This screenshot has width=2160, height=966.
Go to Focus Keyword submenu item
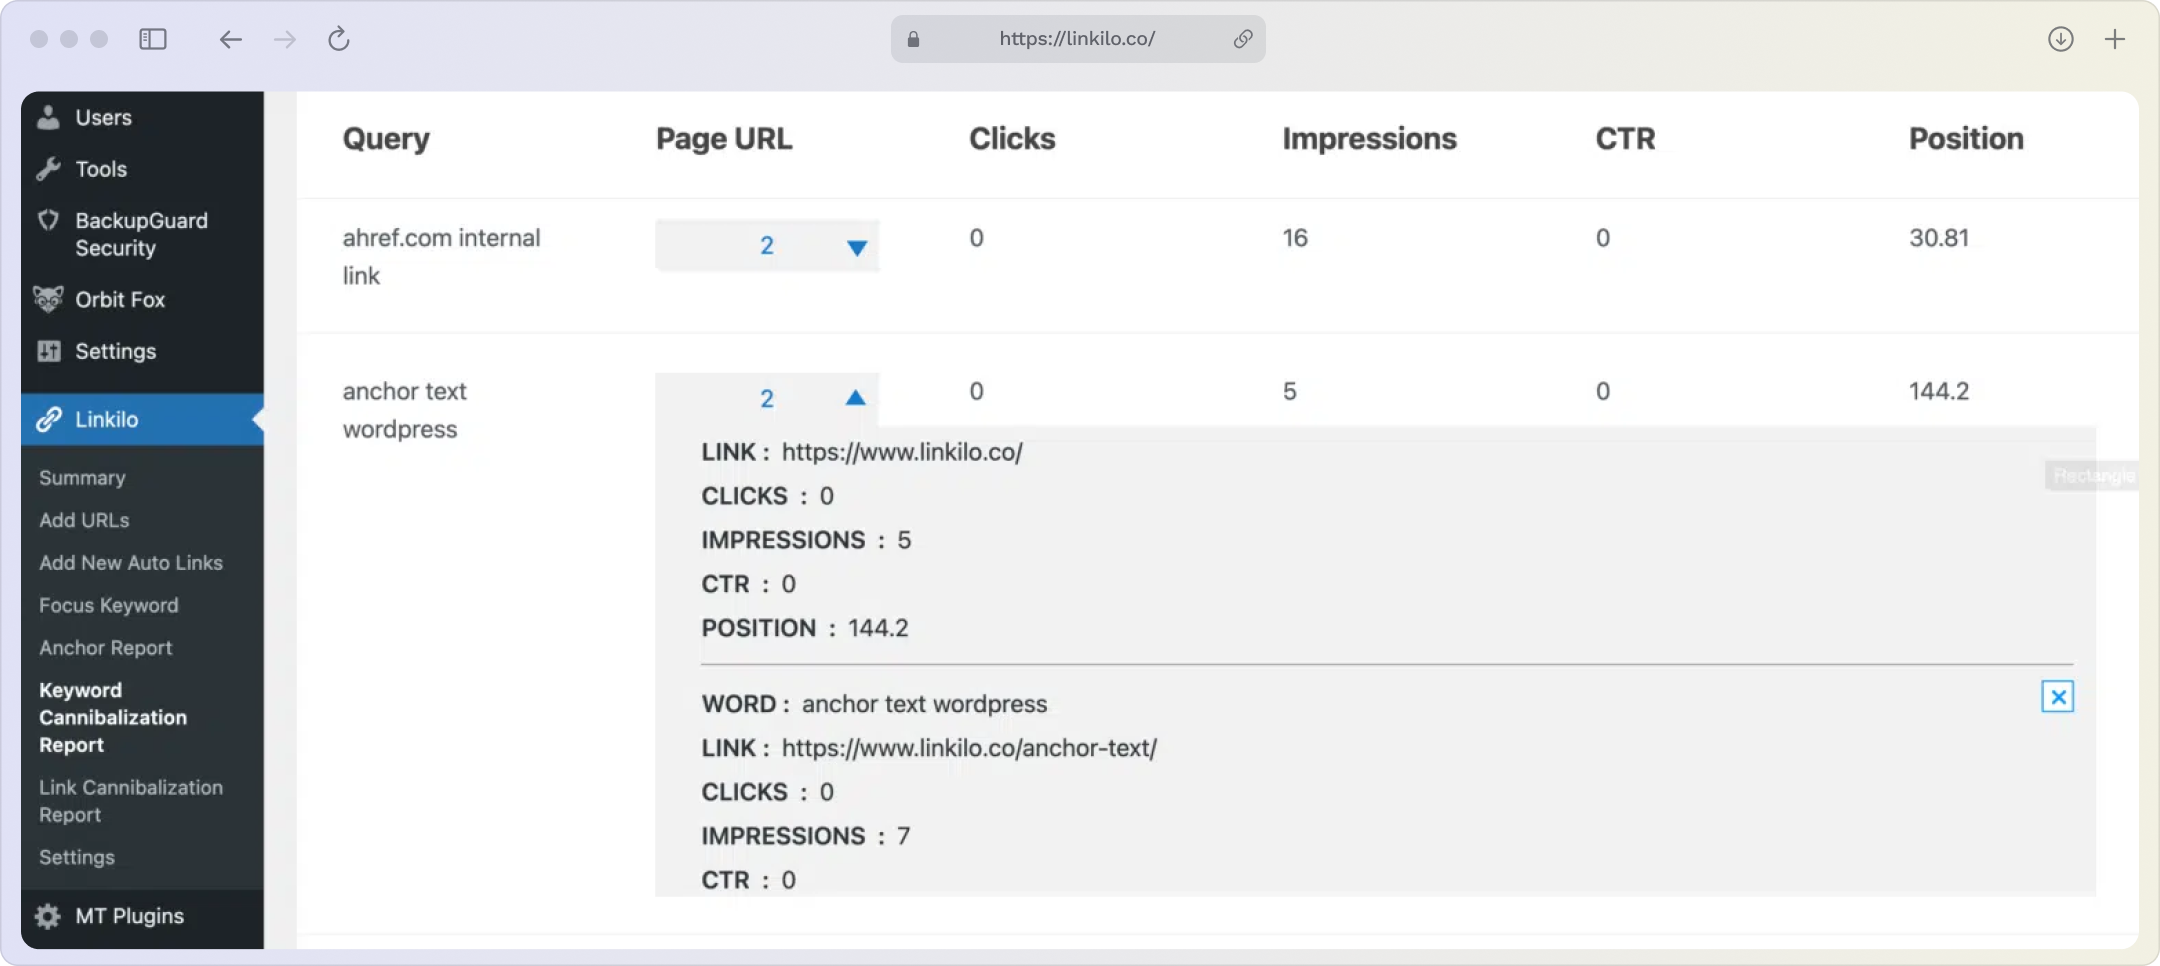coord(108,605)
